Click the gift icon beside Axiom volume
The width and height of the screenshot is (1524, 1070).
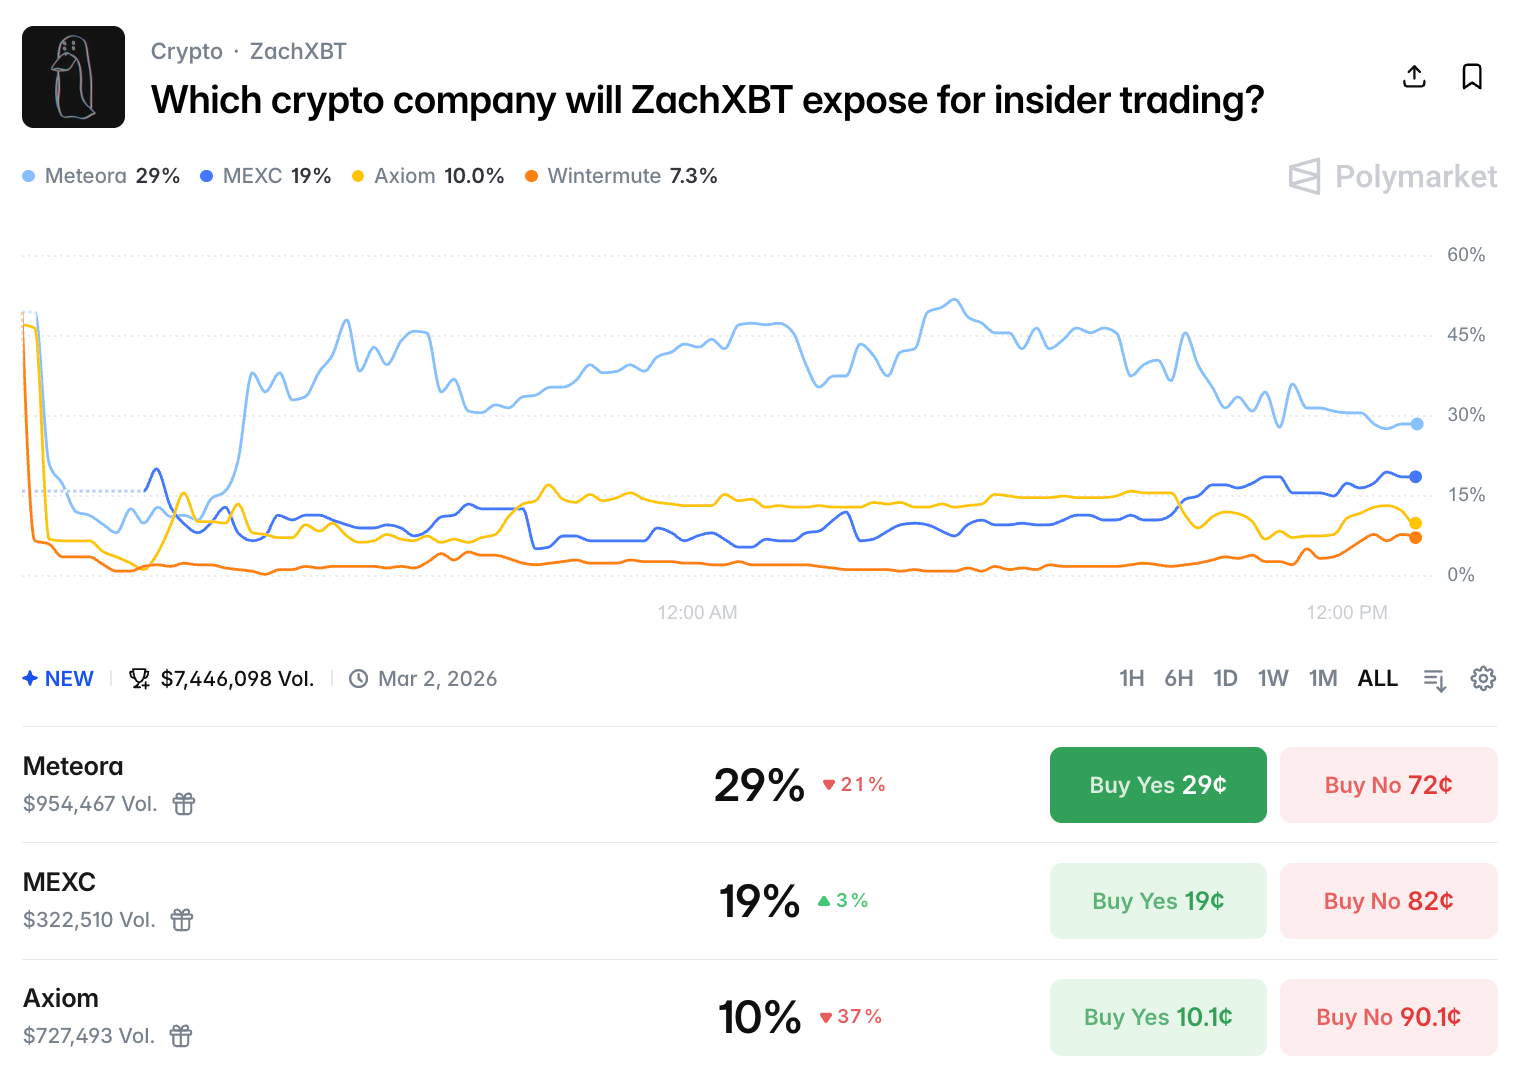(181, 1036)
